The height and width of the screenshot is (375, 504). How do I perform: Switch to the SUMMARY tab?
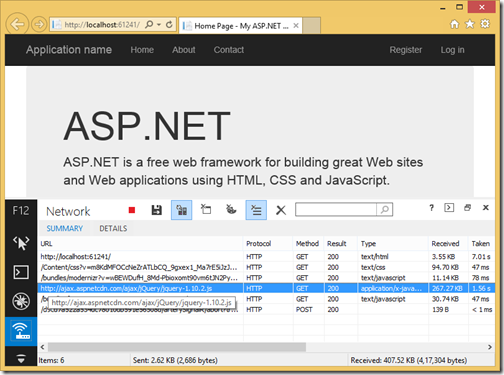click(x=65, y=229)
